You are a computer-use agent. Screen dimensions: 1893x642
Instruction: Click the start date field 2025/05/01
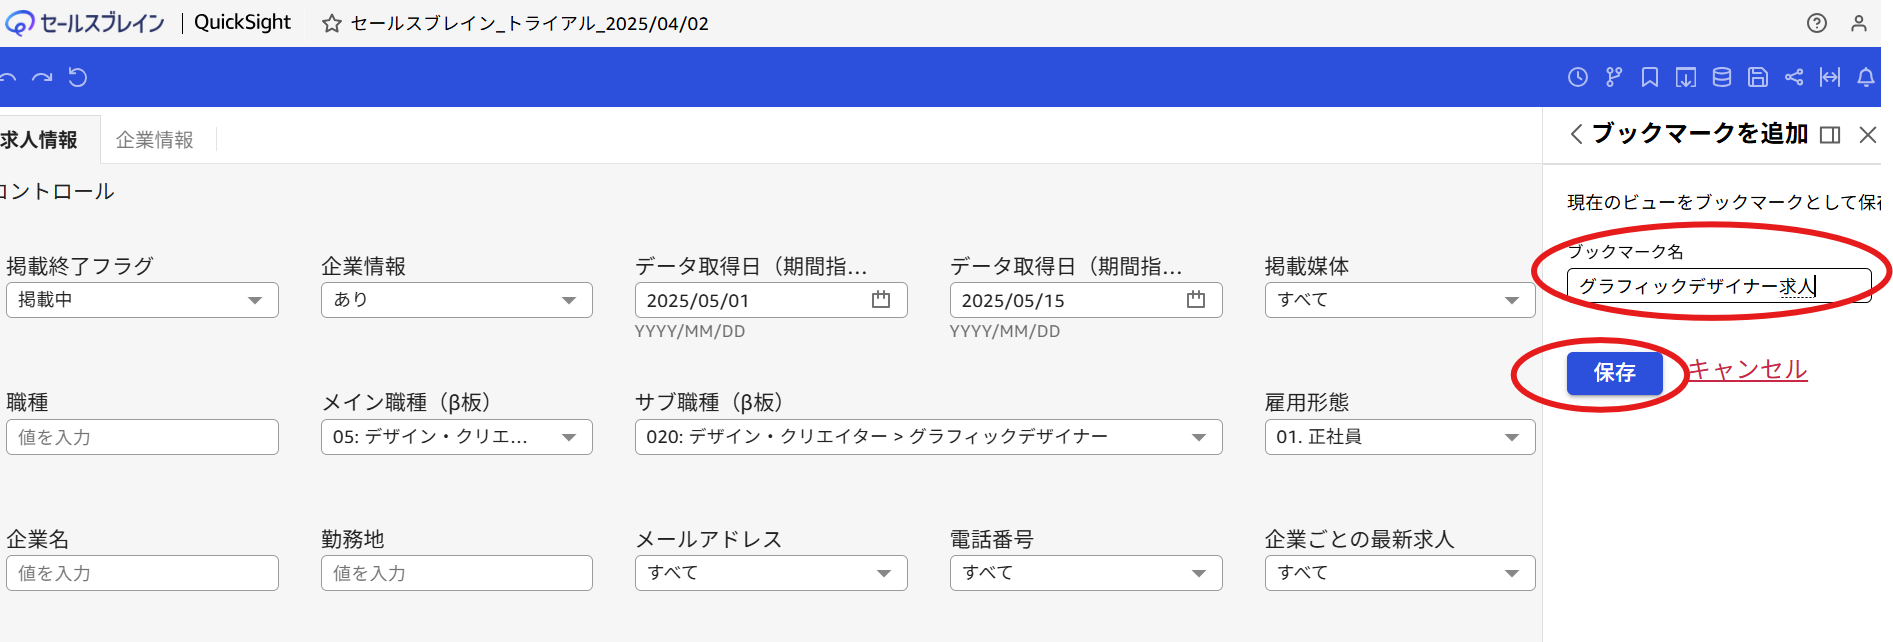[x=771, y=300]
